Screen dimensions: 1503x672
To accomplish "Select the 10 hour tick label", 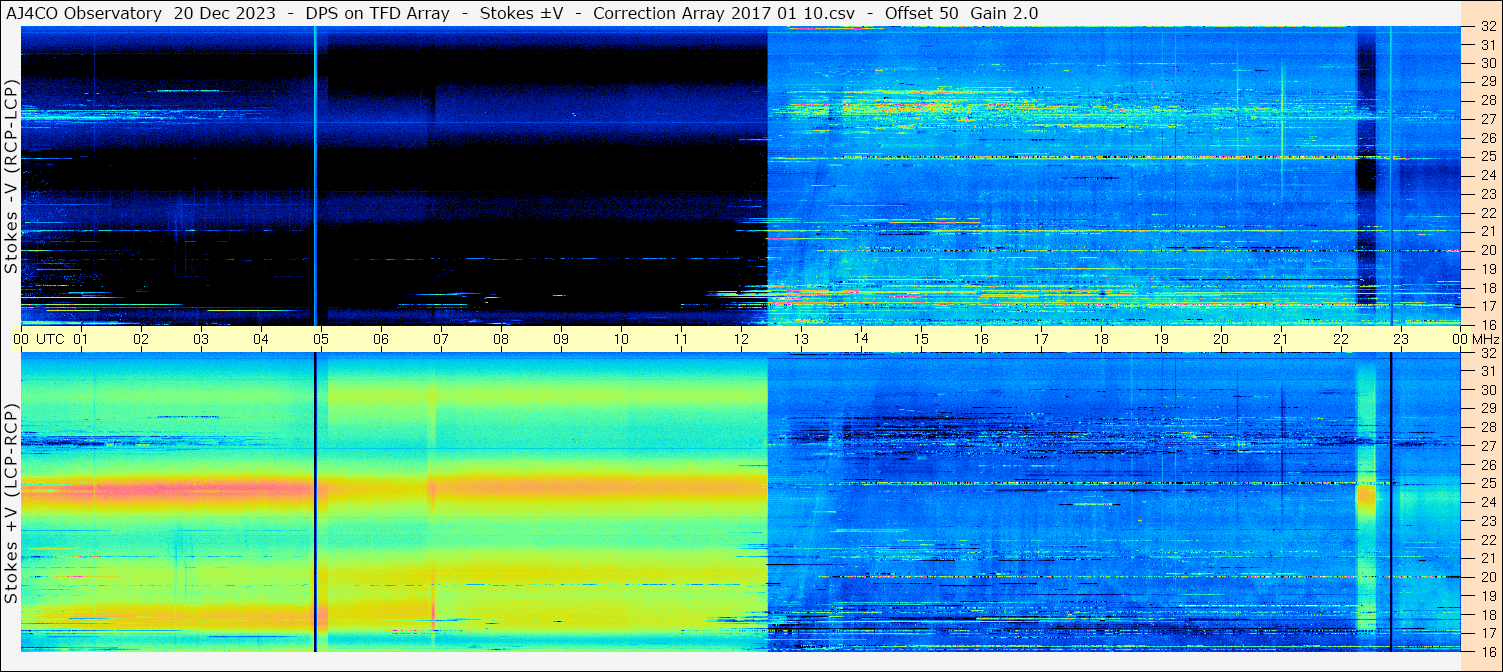I will [621, 339].
